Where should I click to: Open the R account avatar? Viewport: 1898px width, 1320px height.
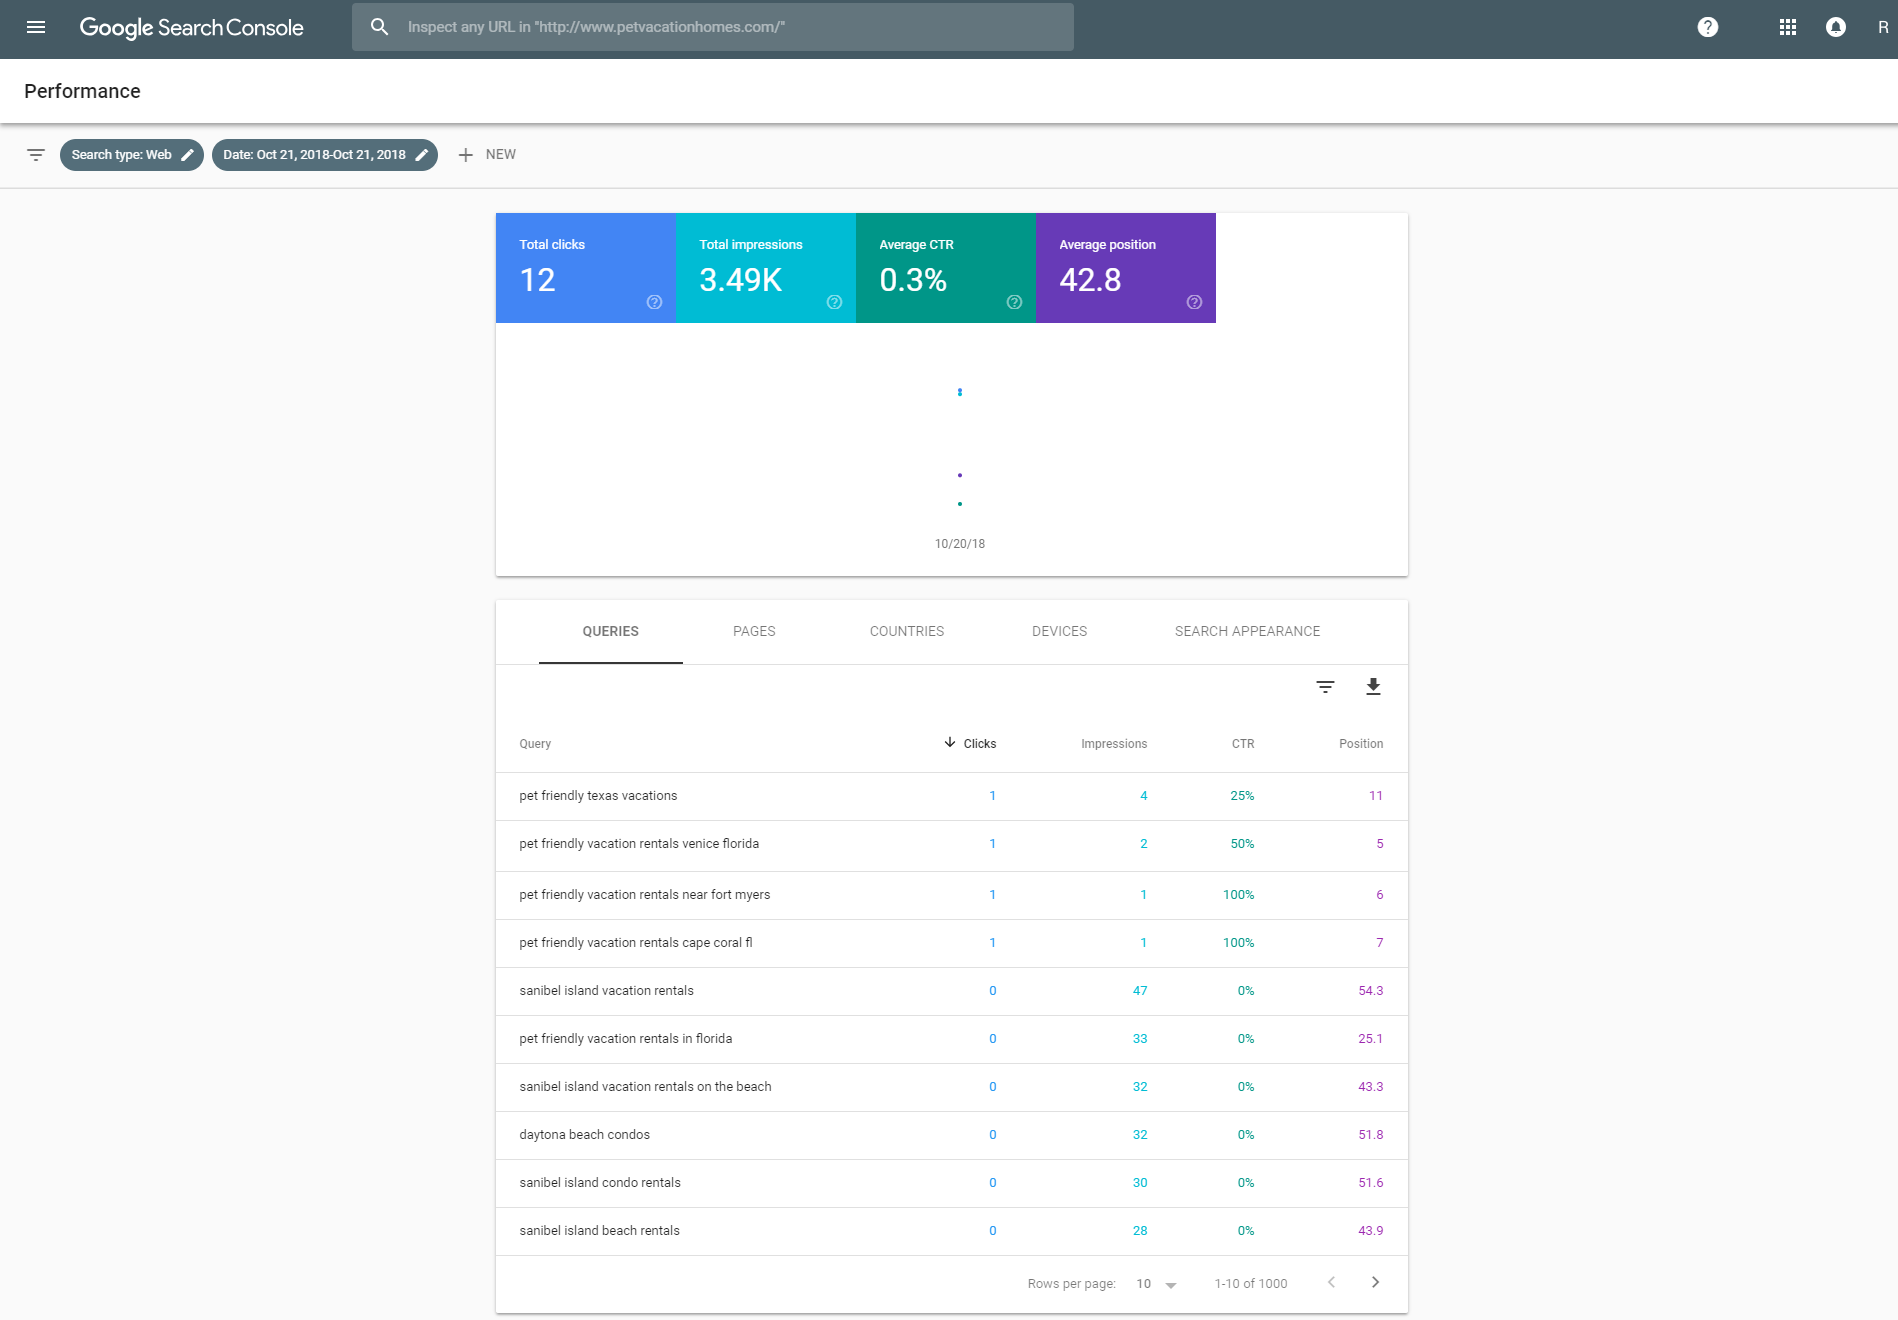click(1883, 27)
